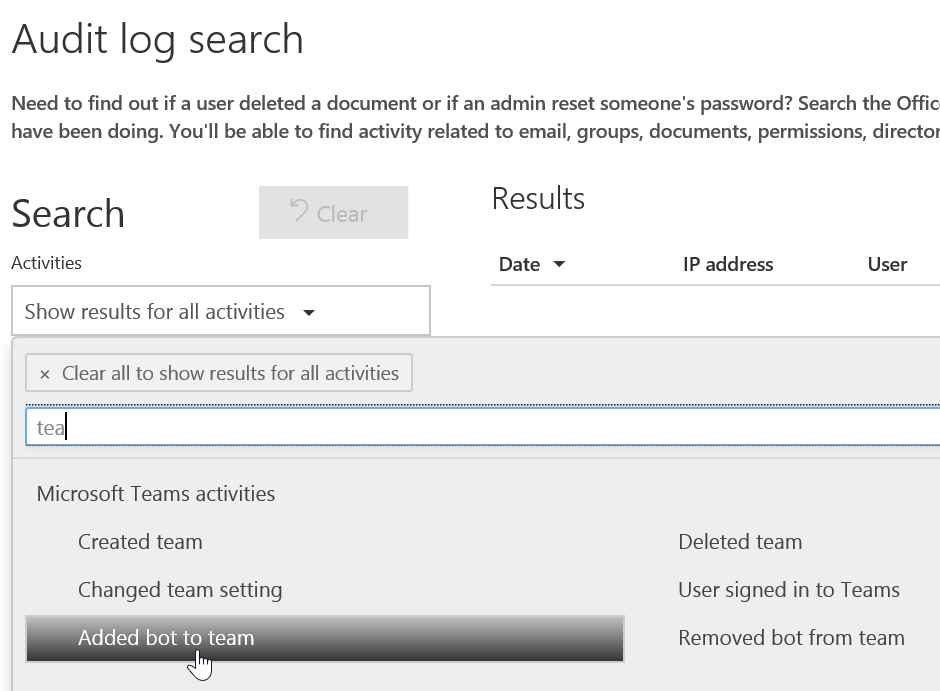
Task: Click the Activities field label
Action: (x=46, y=263)
